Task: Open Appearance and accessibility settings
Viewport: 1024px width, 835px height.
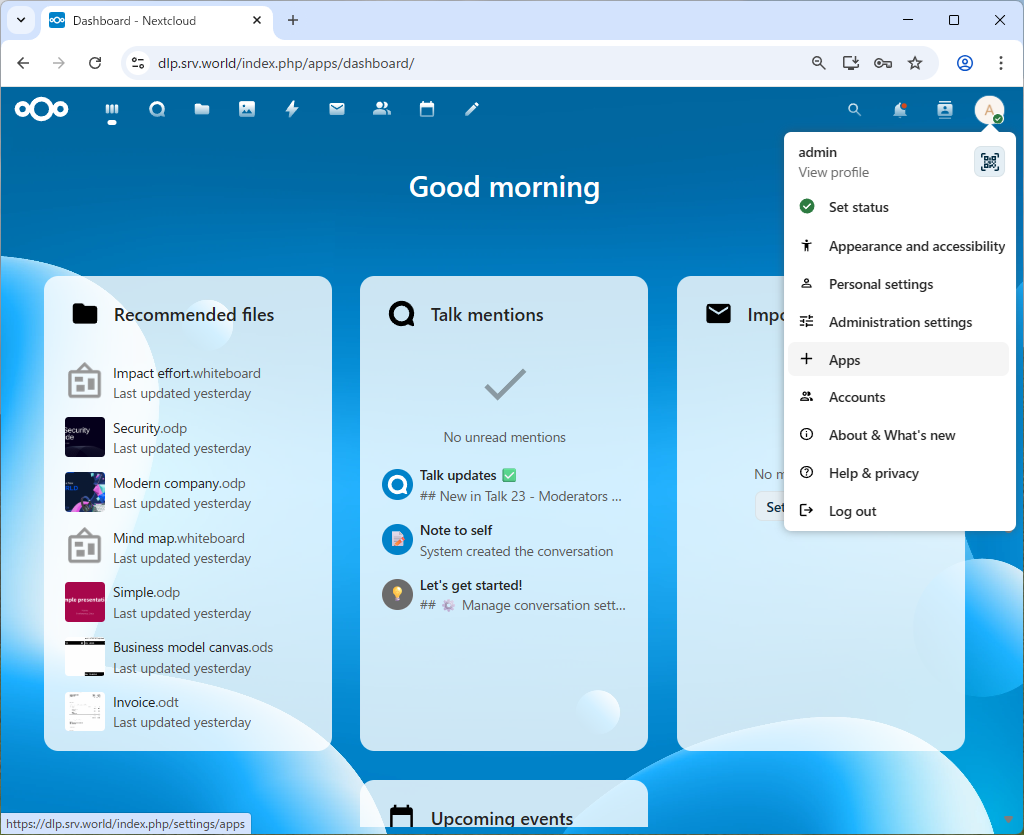Action: coord(899,246)
